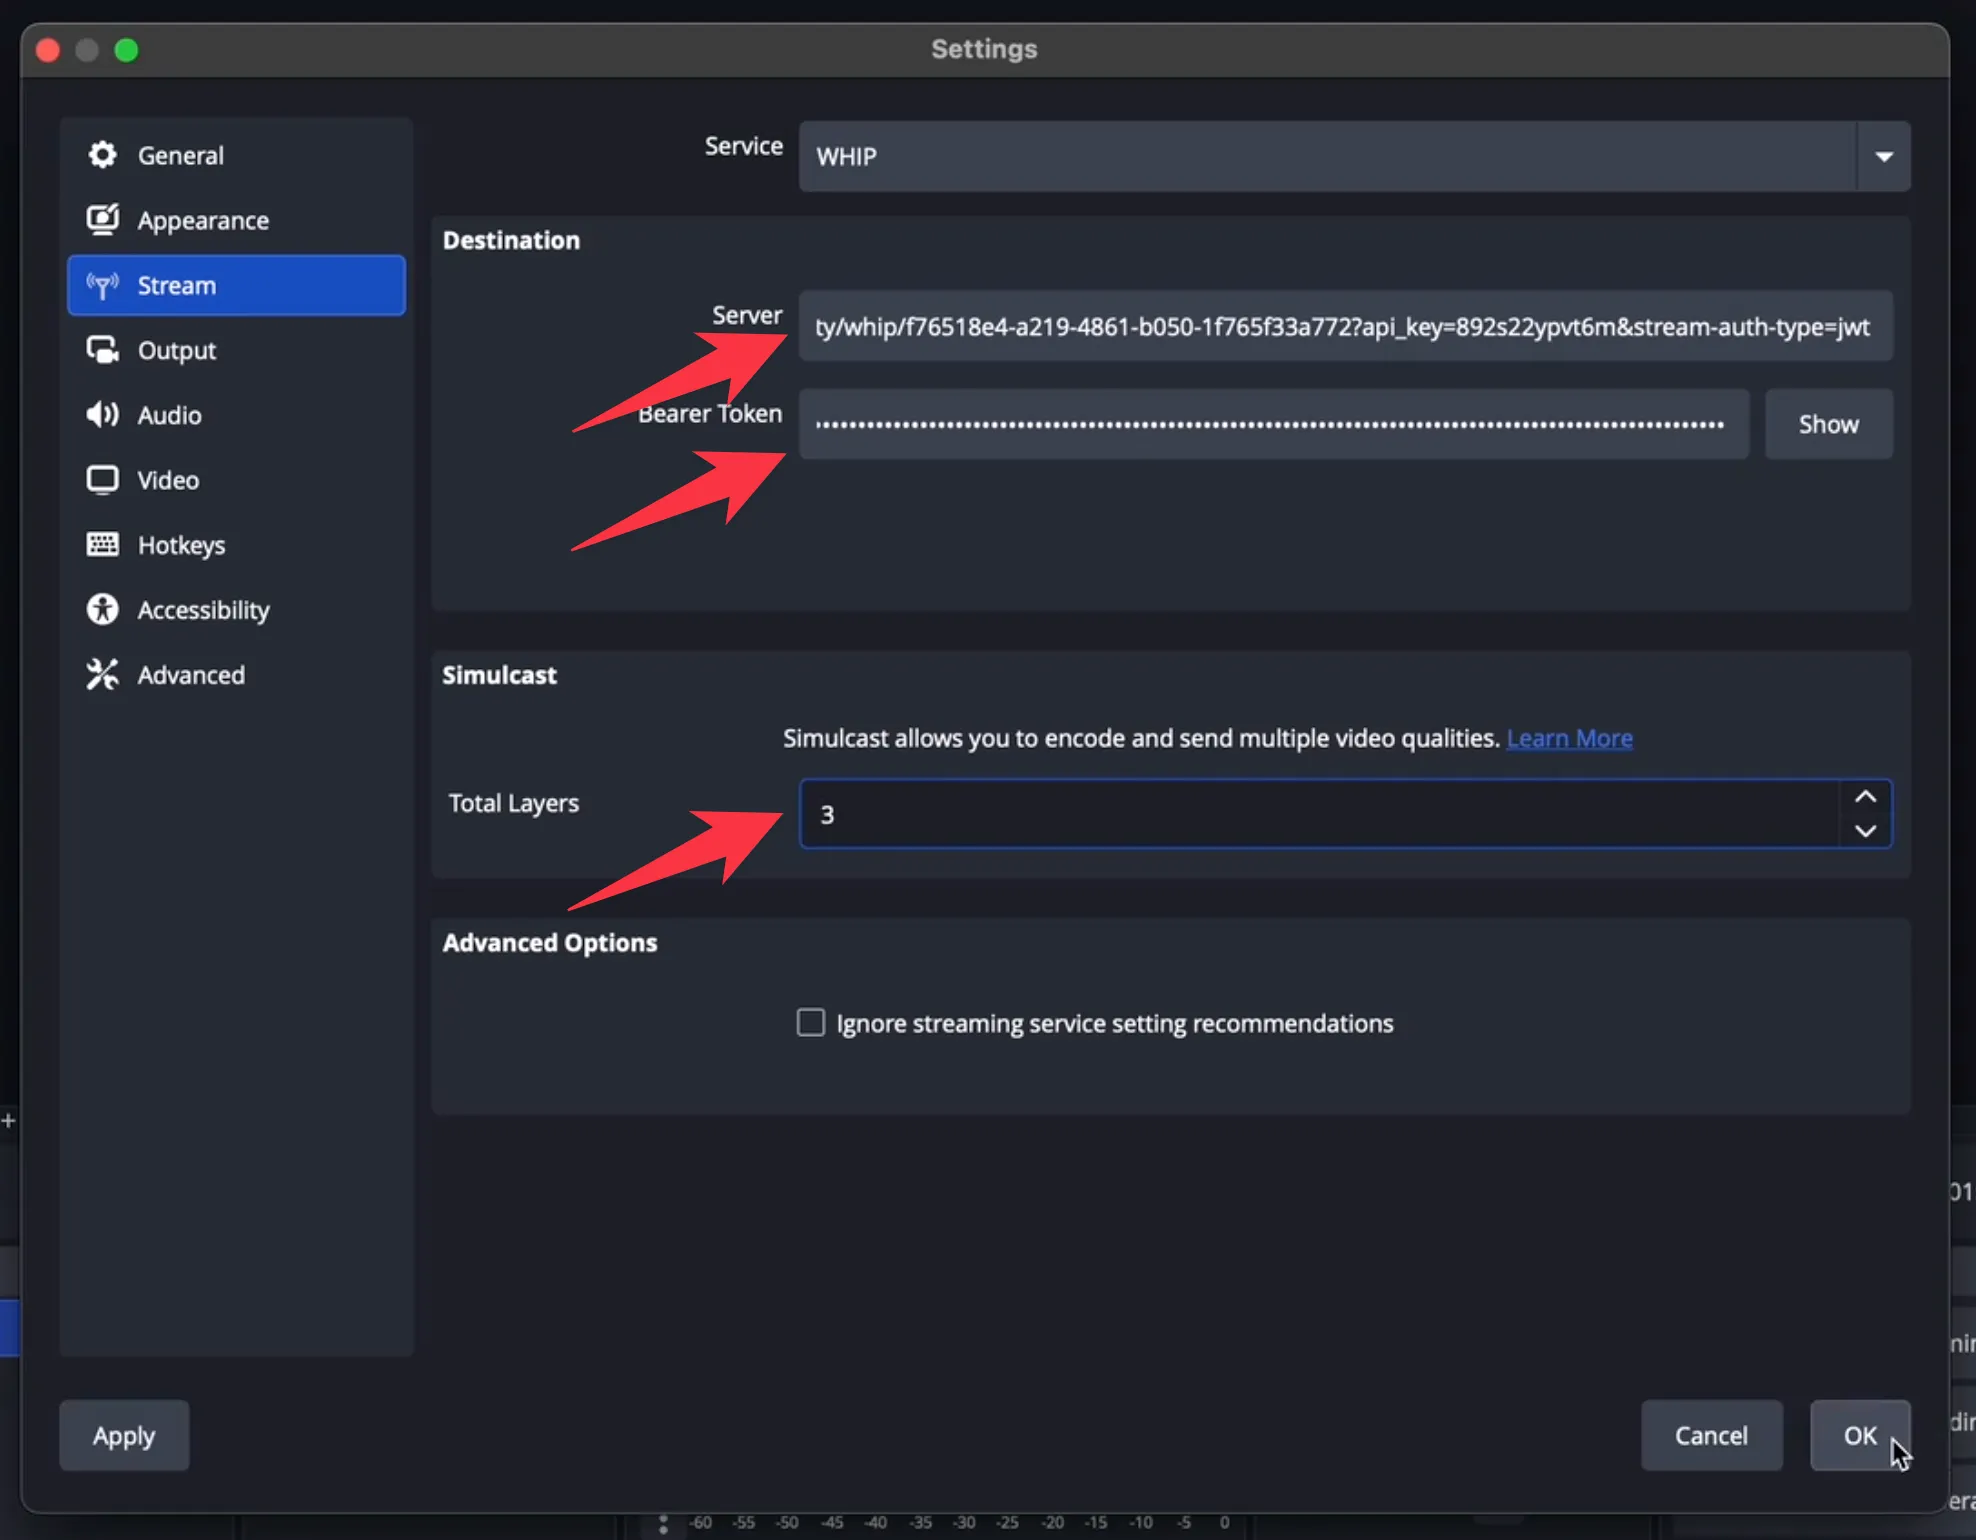Decrease Total Layers with down arrow
Image resolution: width=1976 pixels, height=1540 pixels.
(x=1864, y=832)
